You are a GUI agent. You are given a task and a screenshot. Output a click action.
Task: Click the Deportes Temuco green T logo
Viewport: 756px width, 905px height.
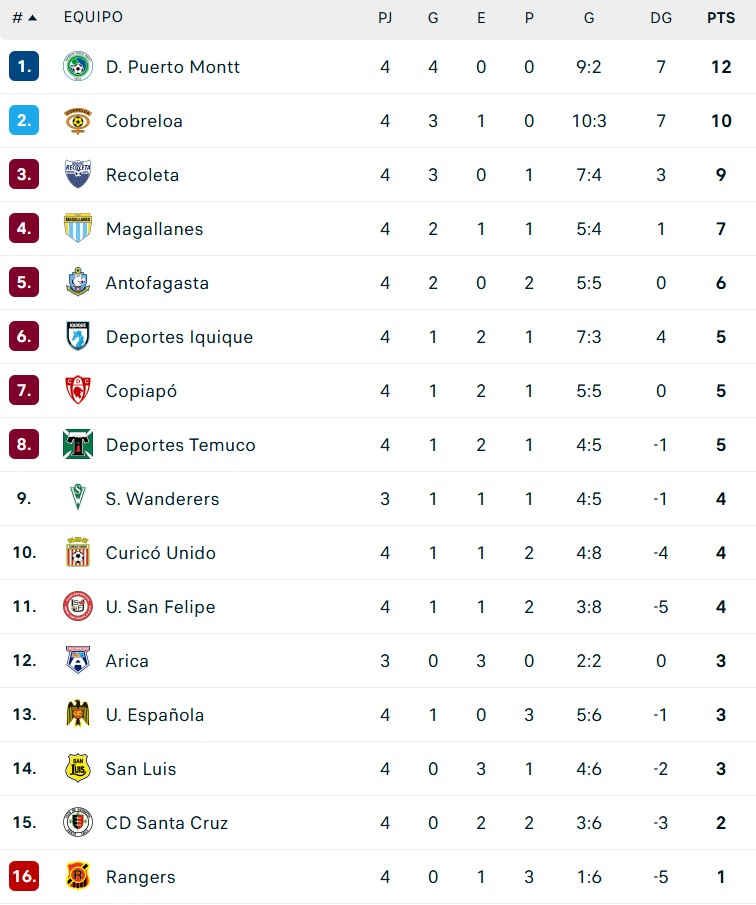78,445
